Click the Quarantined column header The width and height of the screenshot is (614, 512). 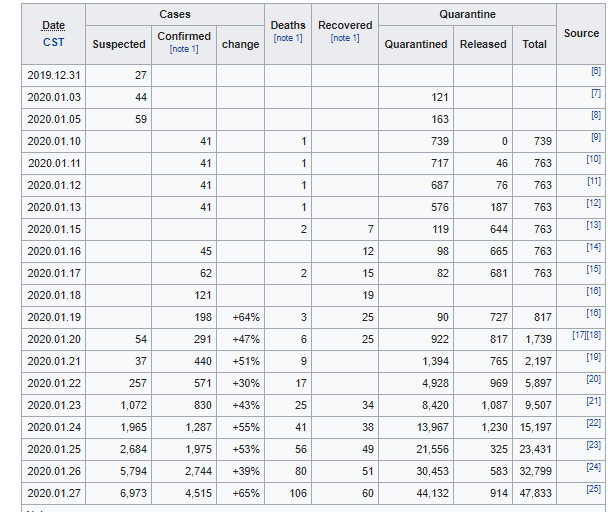pyautogui.click(x=416, y=45)
